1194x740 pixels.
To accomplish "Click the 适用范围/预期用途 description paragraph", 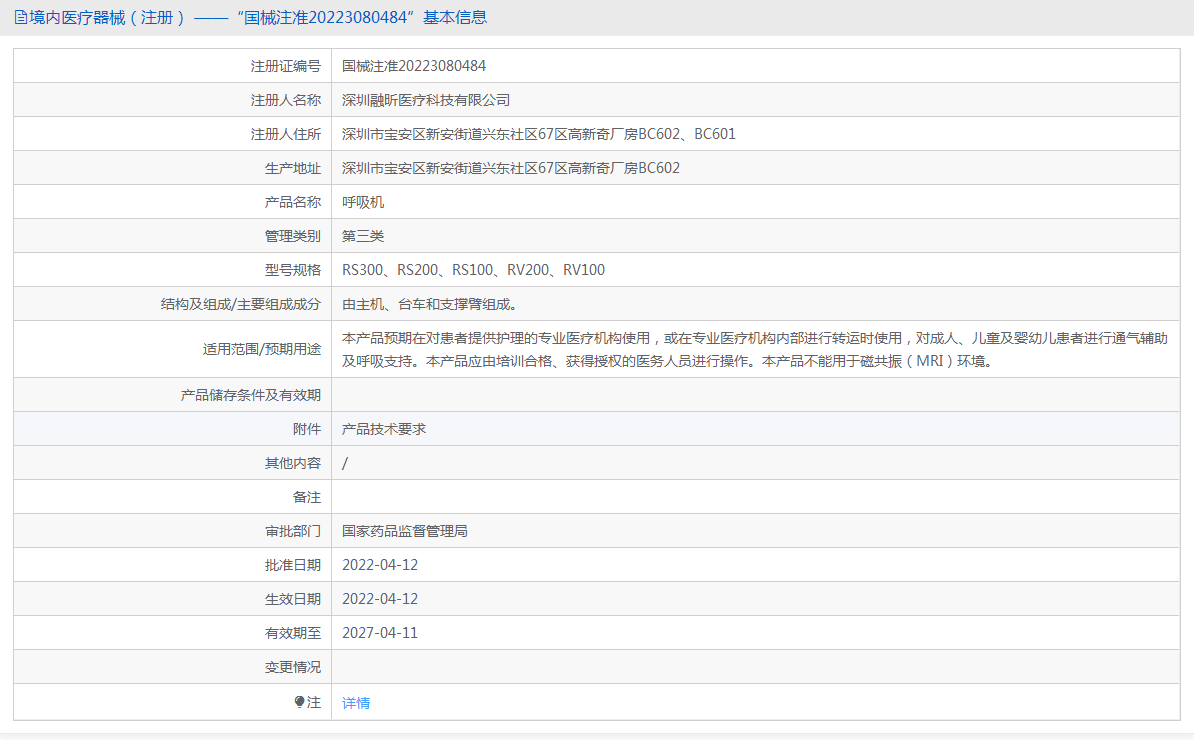I will click(x=754, y=349).
